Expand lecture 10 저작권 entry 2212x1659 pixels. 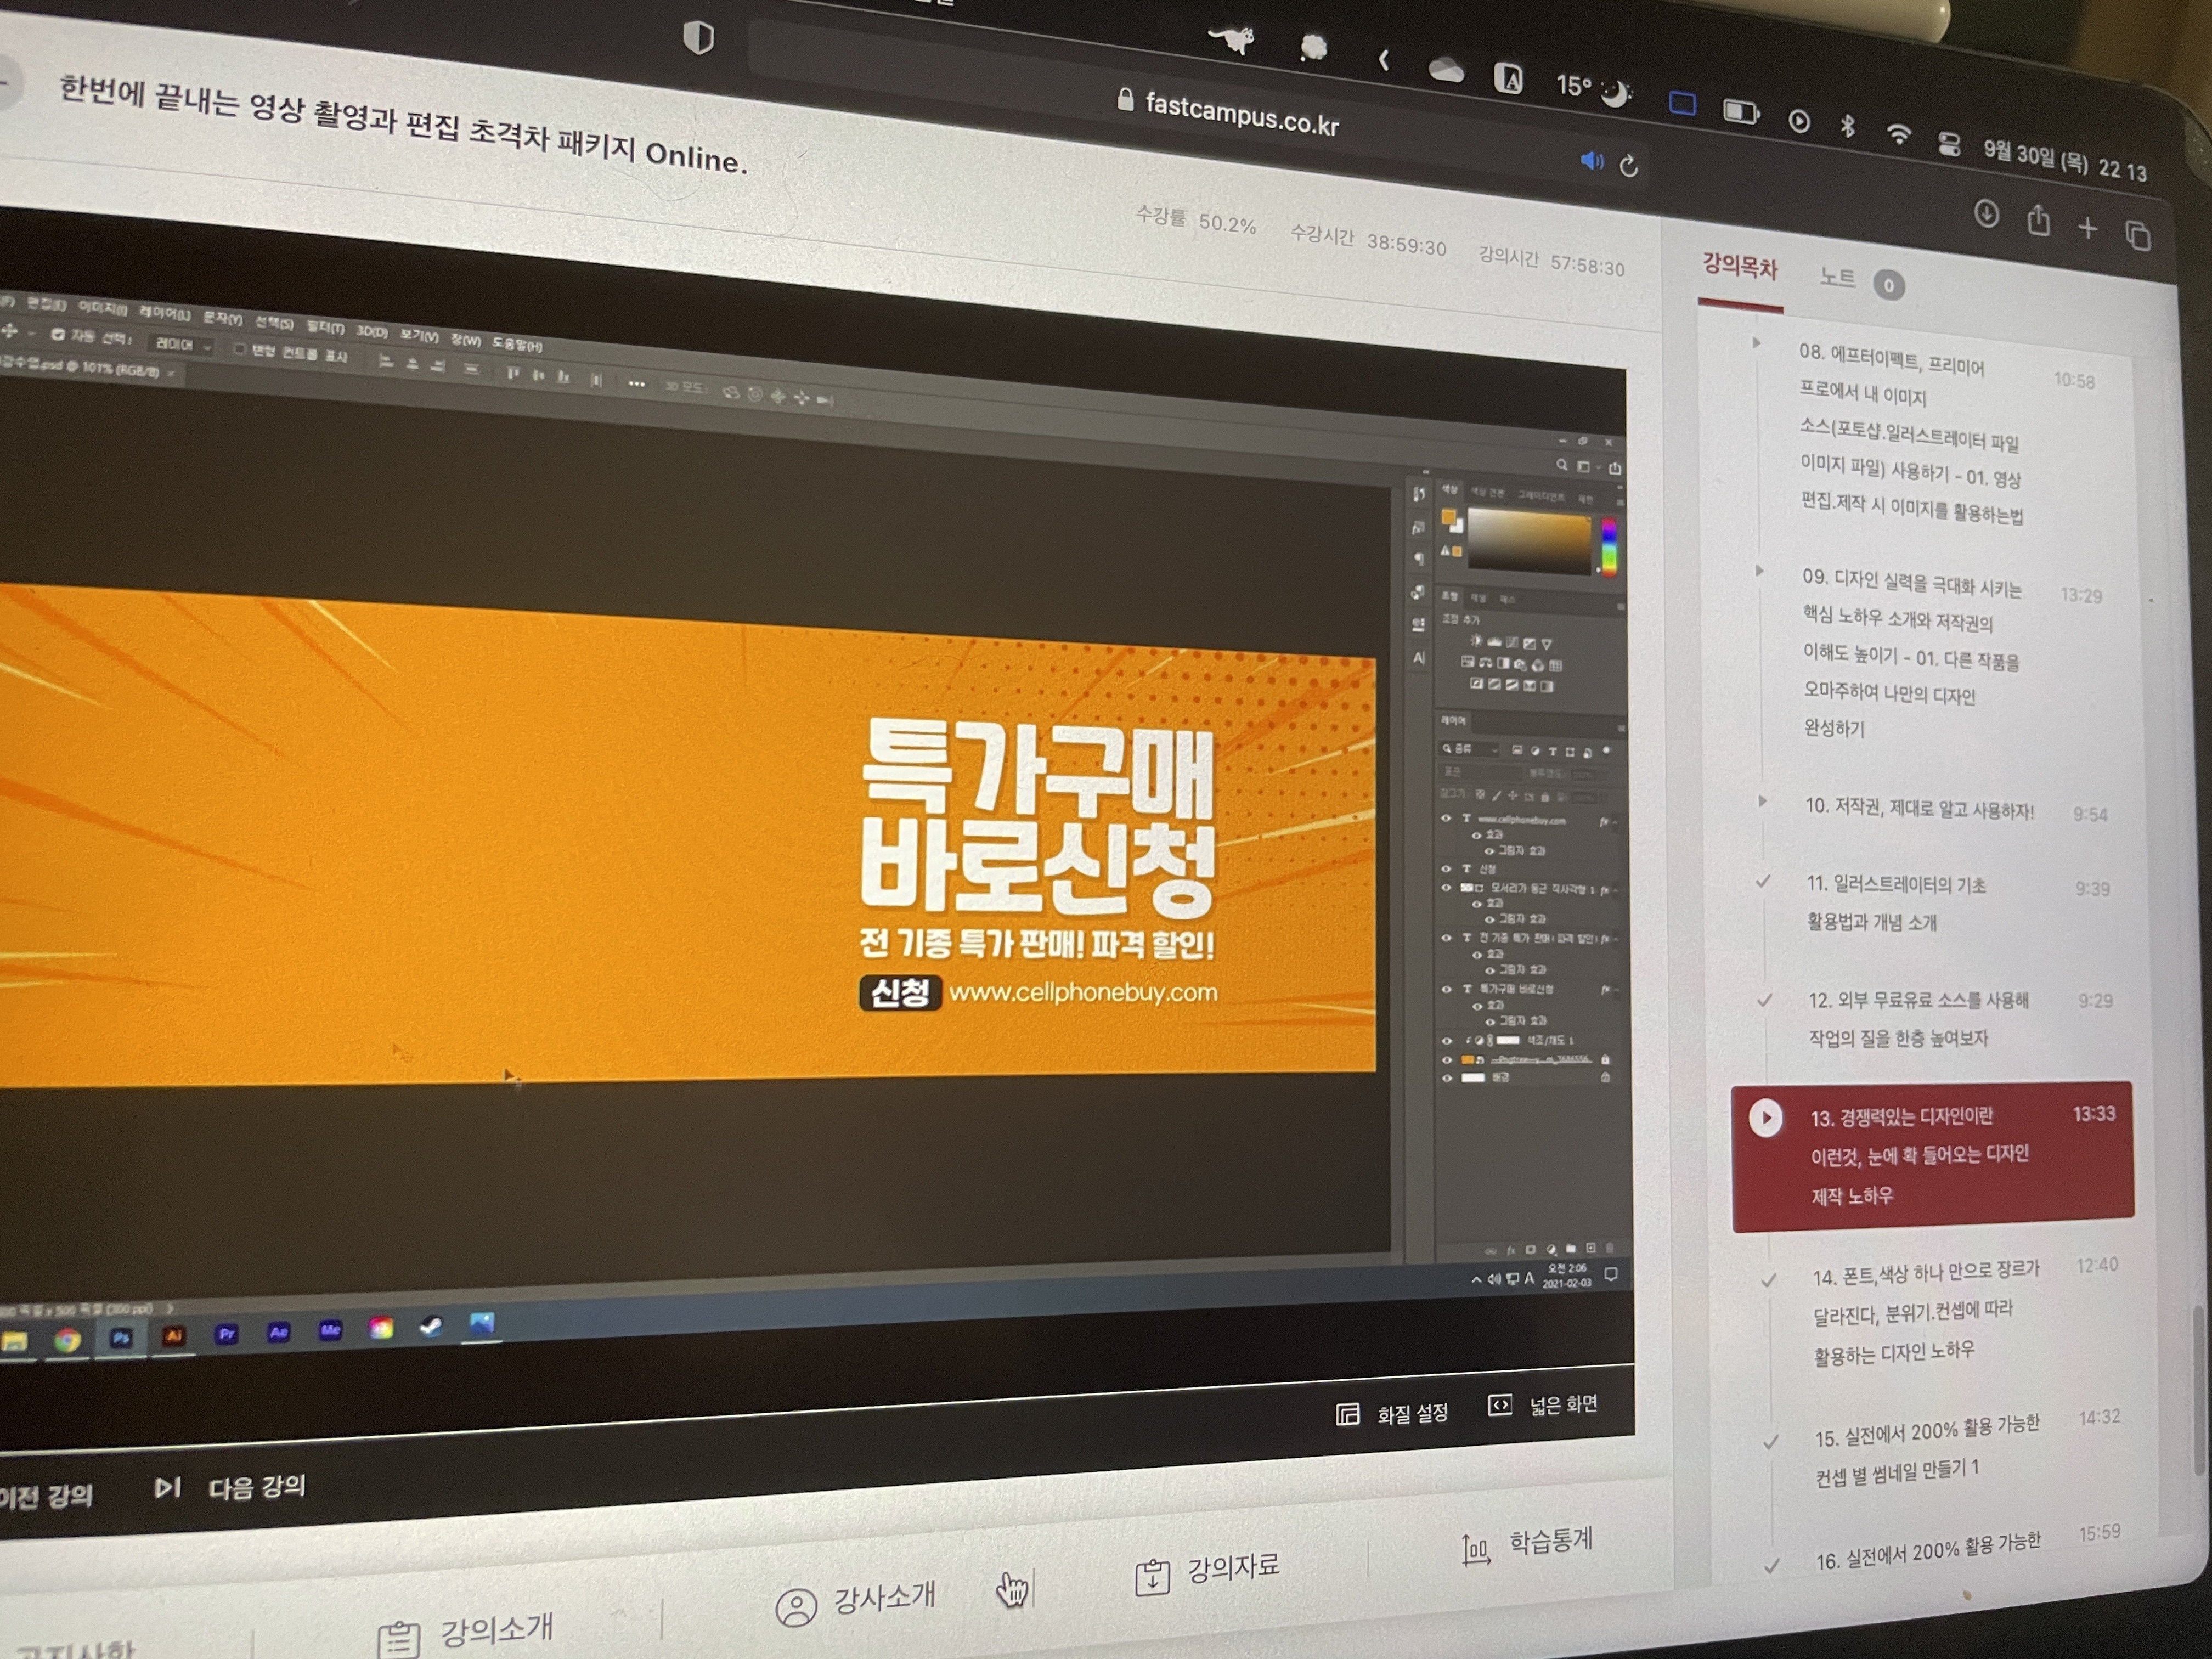point(1763,801)
